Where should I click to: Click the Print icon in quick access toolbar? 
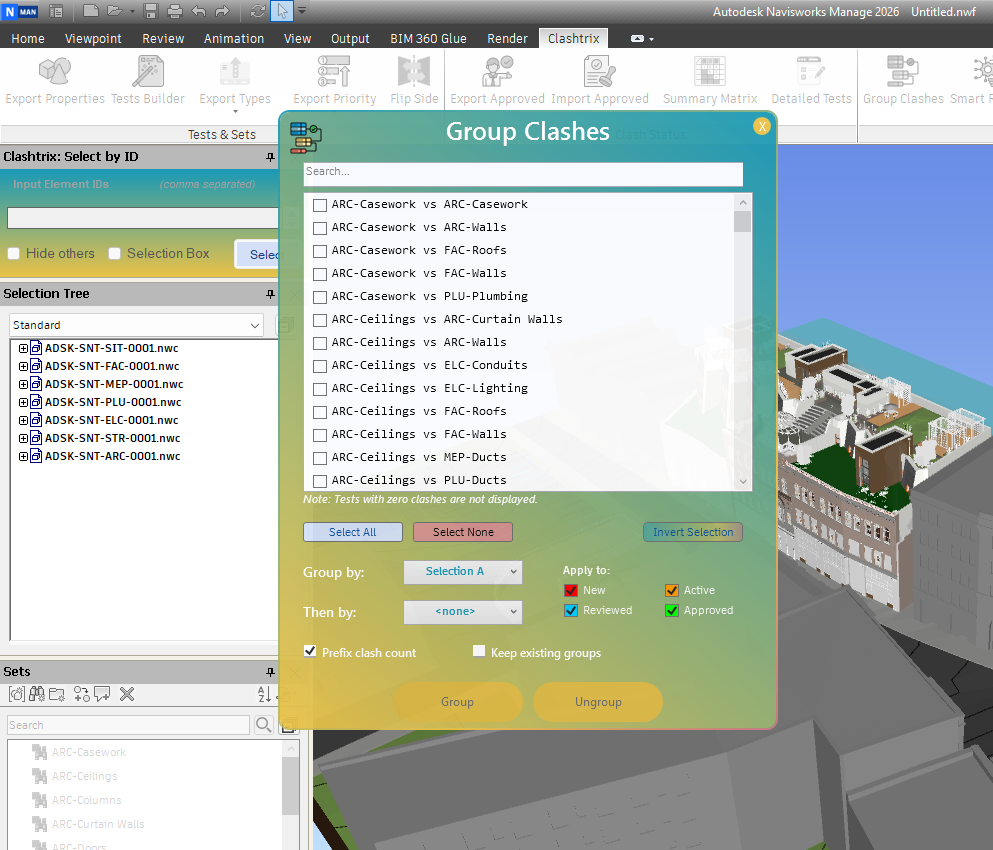coord(175,11)
